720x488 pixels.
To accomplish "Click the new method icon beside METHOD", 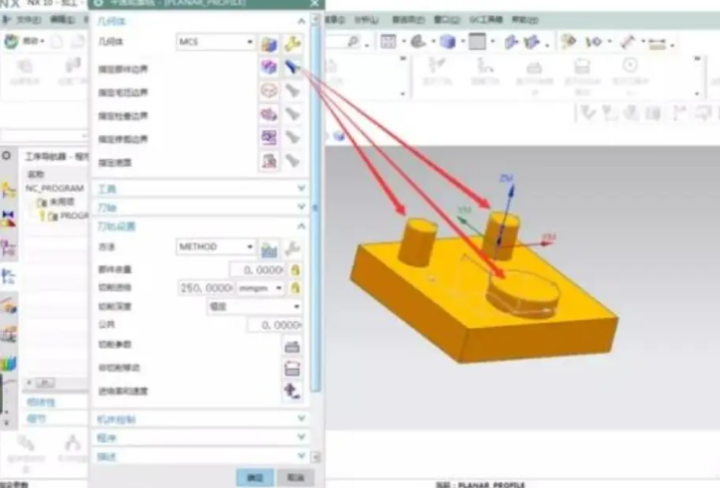I will click(x=269, y=249).
